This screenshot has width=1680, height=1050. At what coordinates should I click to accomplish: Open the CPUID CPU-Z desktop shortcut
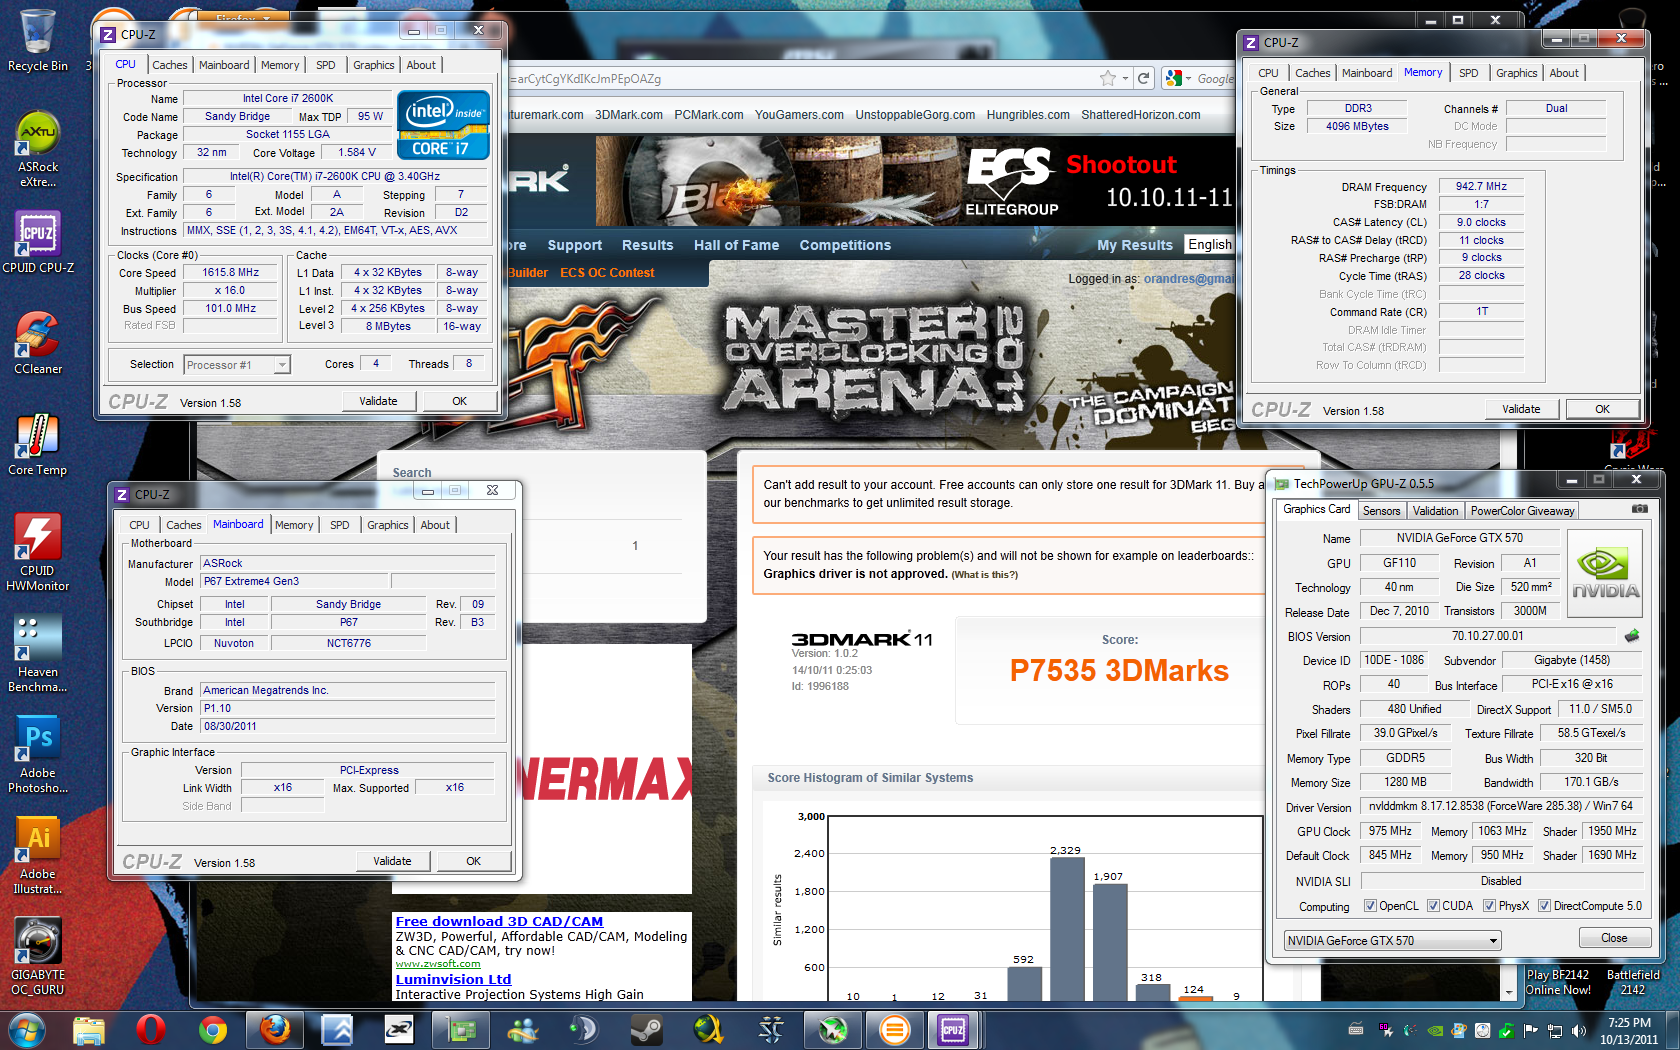click(x=38, y=242)
